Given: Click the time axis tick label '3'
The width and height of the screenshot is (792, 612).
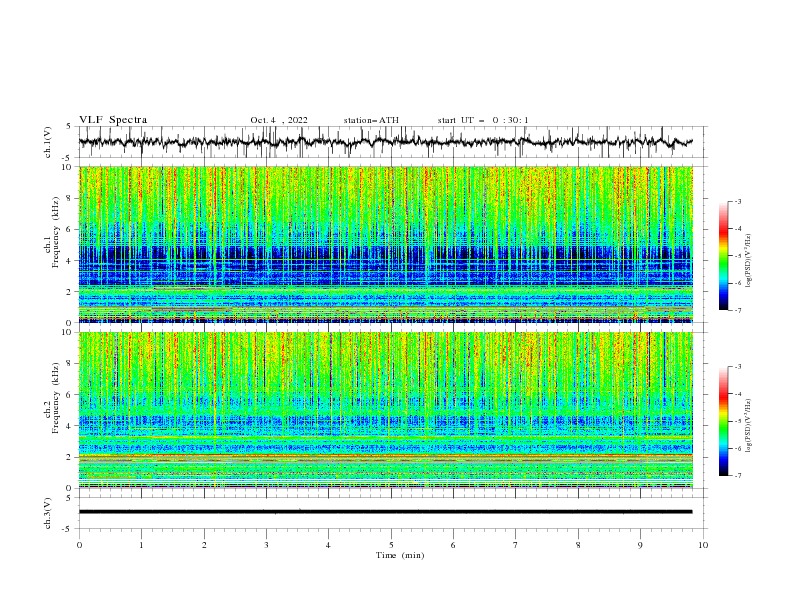Looking at the screenshot, I should click(266, 545).
